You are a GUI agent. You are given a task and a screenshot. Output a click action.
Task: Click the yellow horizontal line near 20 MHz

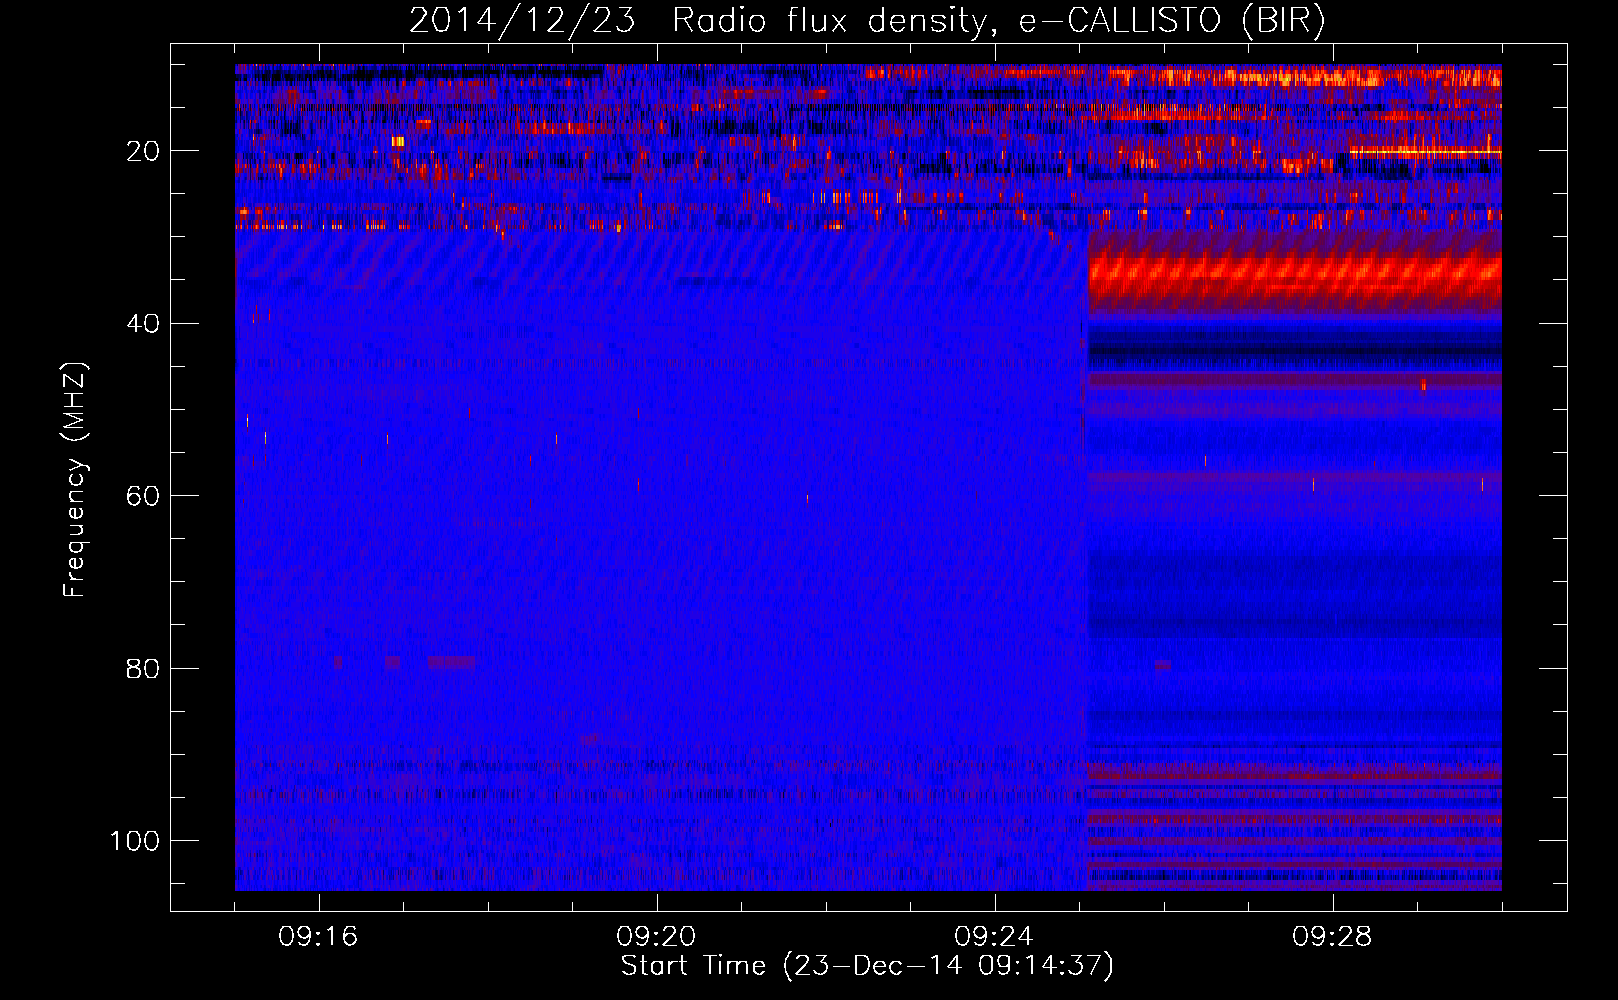tap(1425, 153)
